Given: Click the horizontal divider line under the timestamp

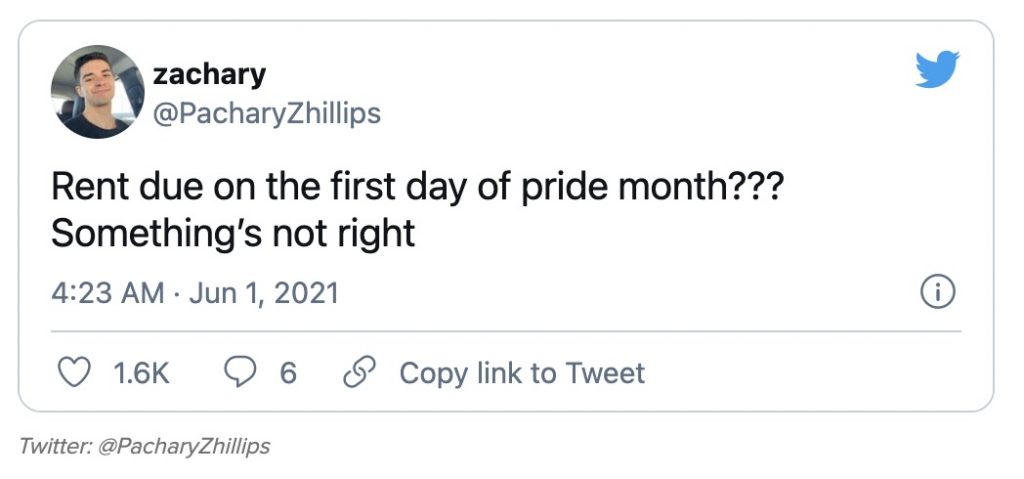Looking at the screenshot, I should pyautogui.click(x=505, y=331).
